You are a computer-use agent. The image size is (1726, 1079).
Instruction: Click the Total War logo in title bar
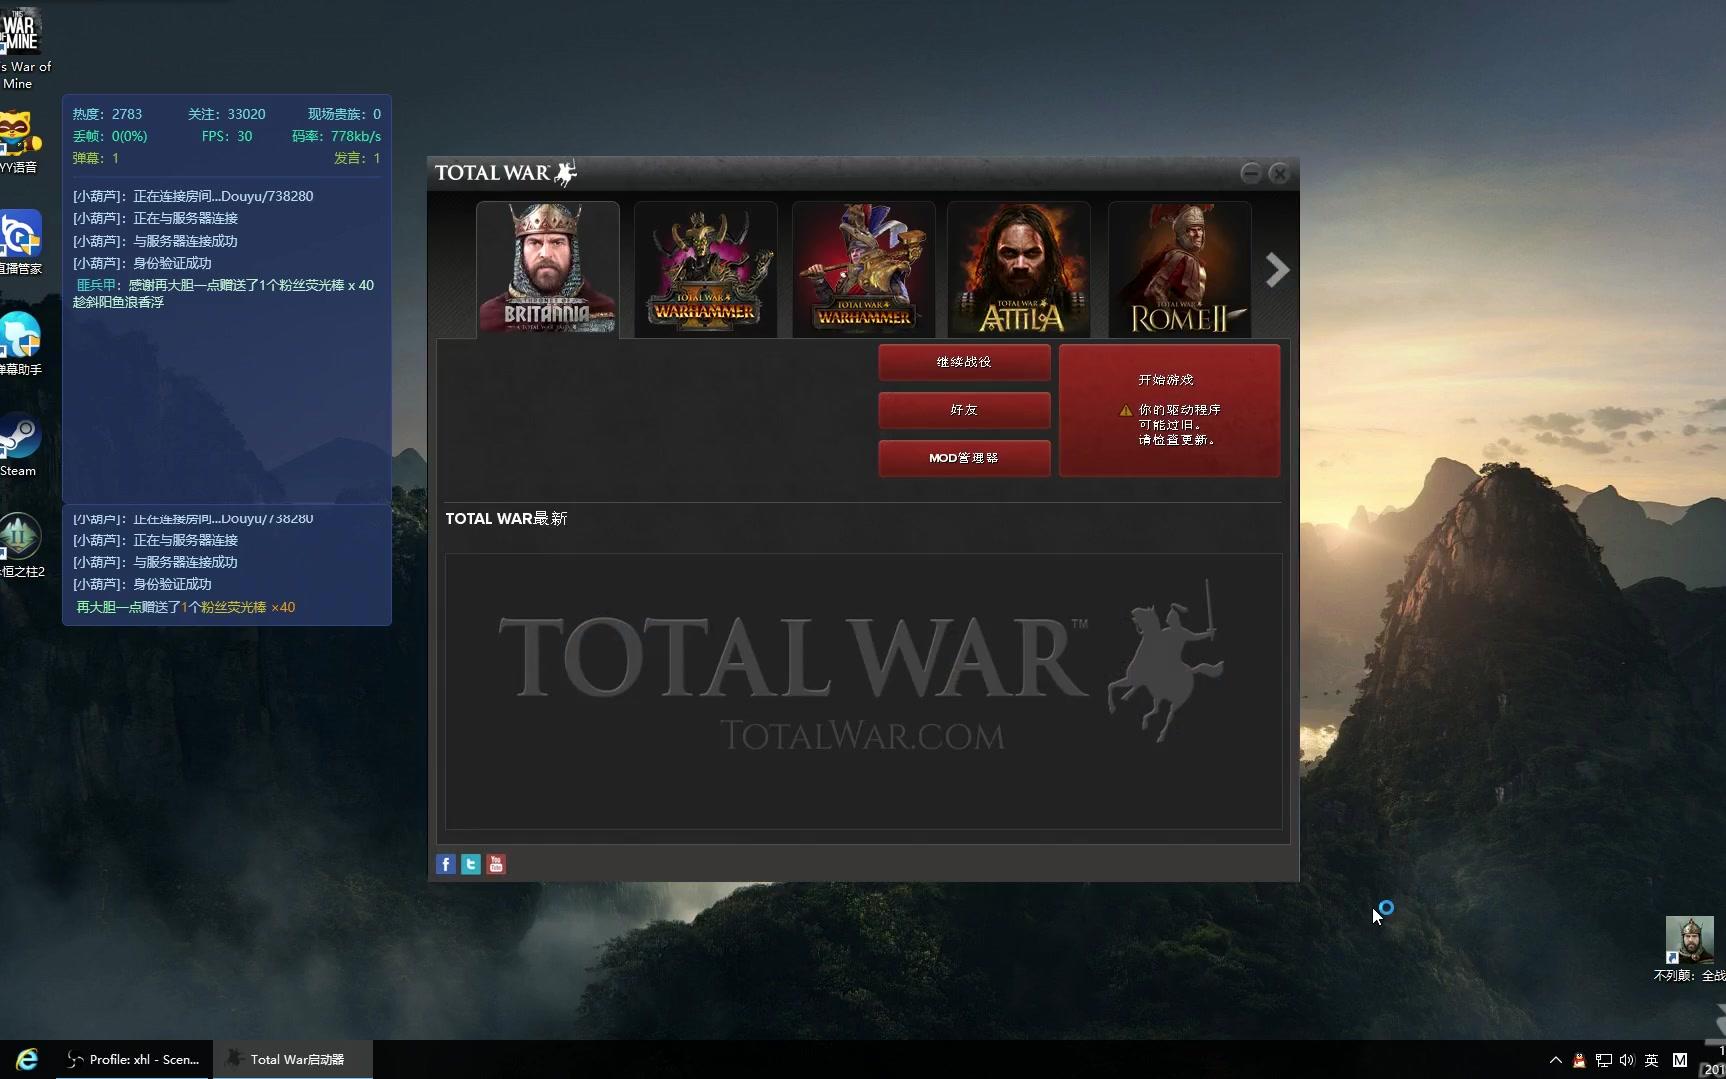tap(506, 173)
